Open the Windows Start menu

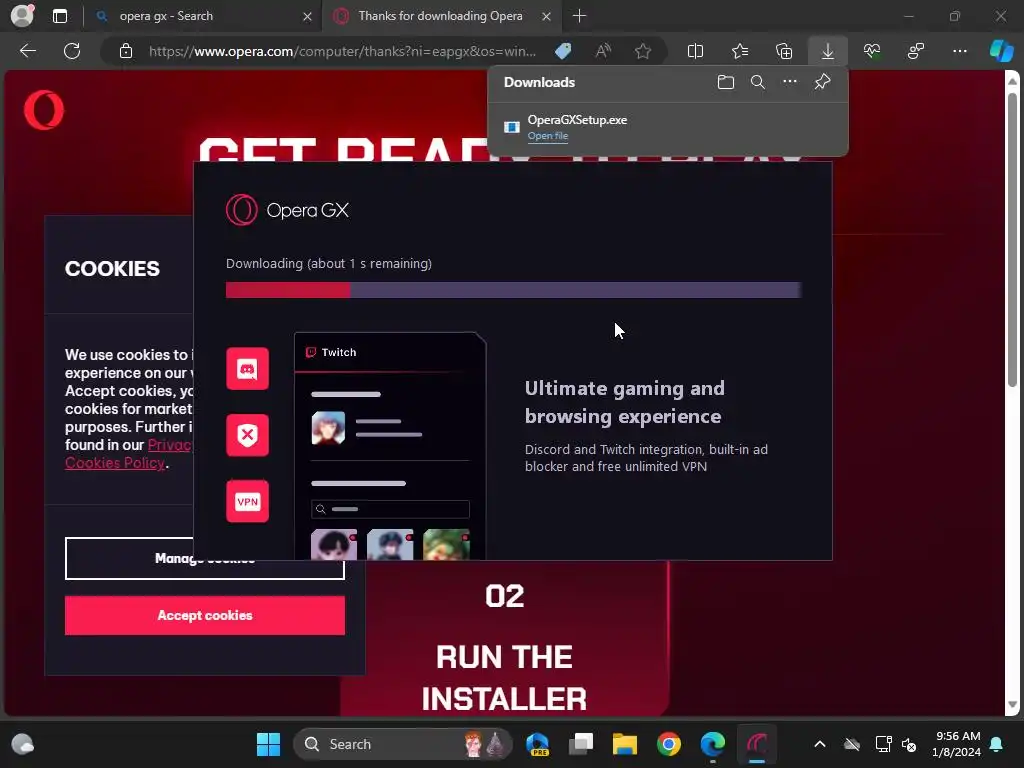[x=268, y=744]
